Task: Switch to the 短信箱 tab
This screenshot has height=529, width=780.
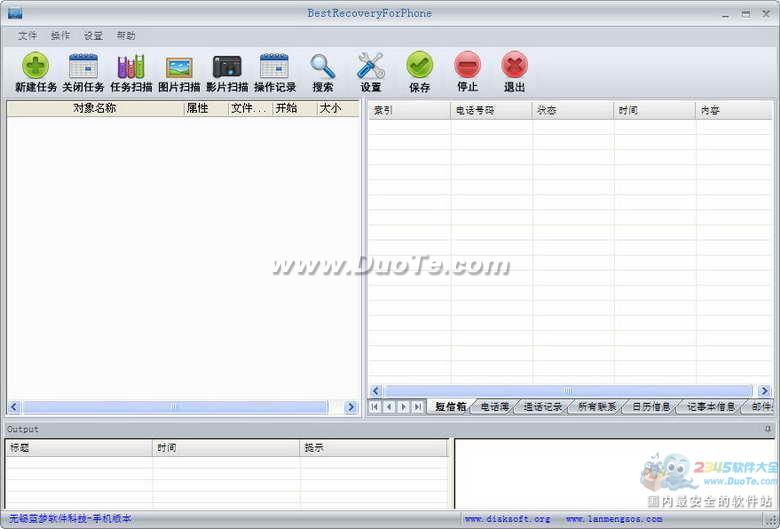Action: 450,407
